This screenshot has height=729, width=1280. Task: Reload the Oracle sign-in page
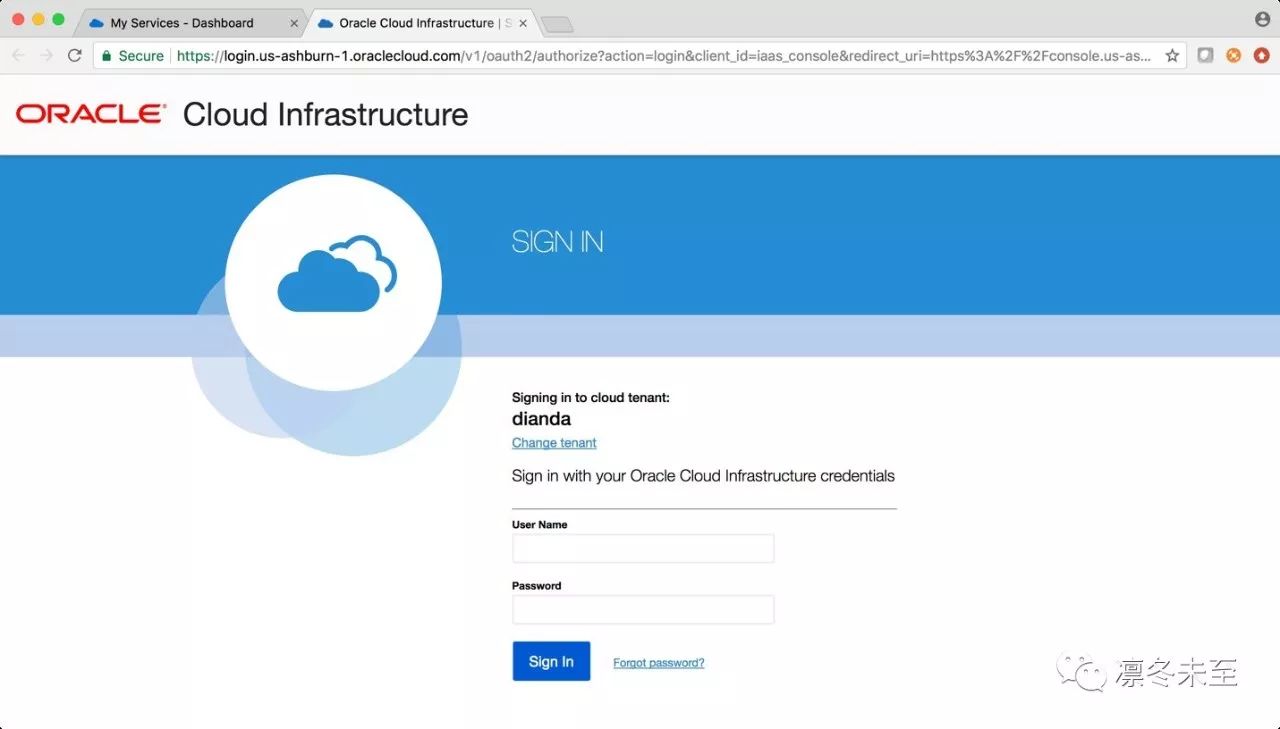74,56
